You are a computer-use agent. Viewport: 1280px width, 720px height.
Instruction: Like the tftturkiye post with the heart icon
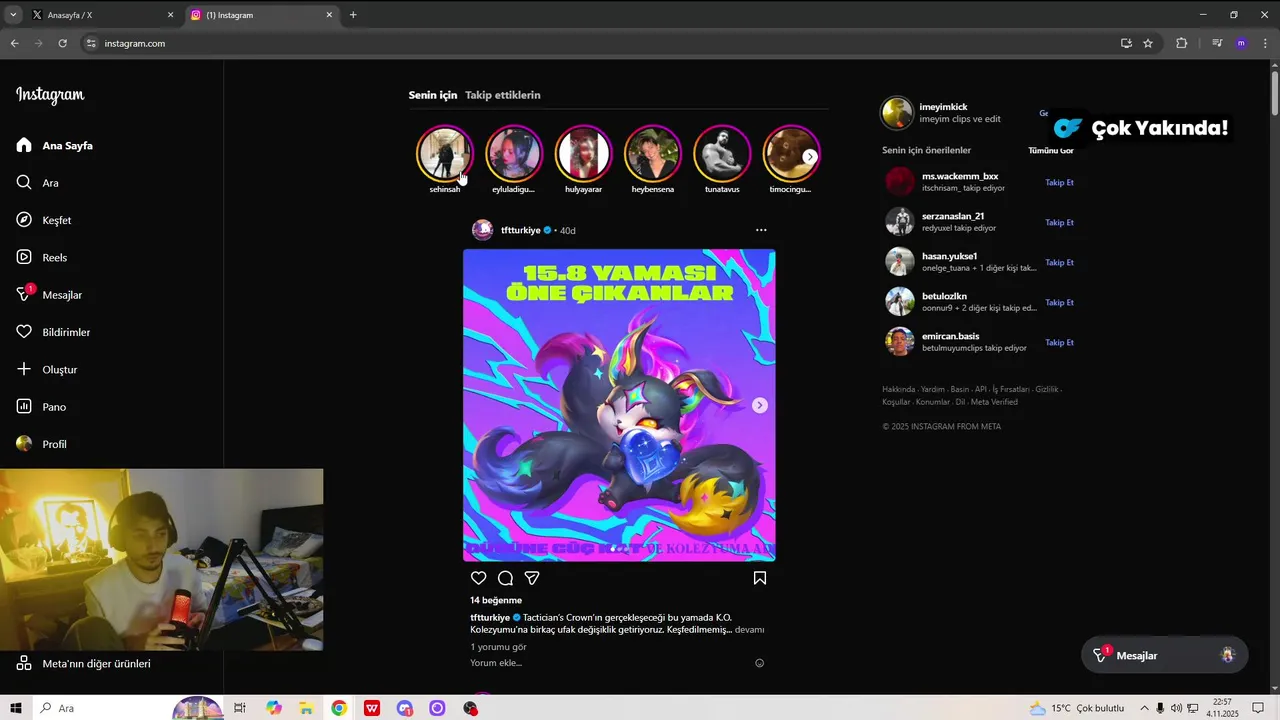478,578
